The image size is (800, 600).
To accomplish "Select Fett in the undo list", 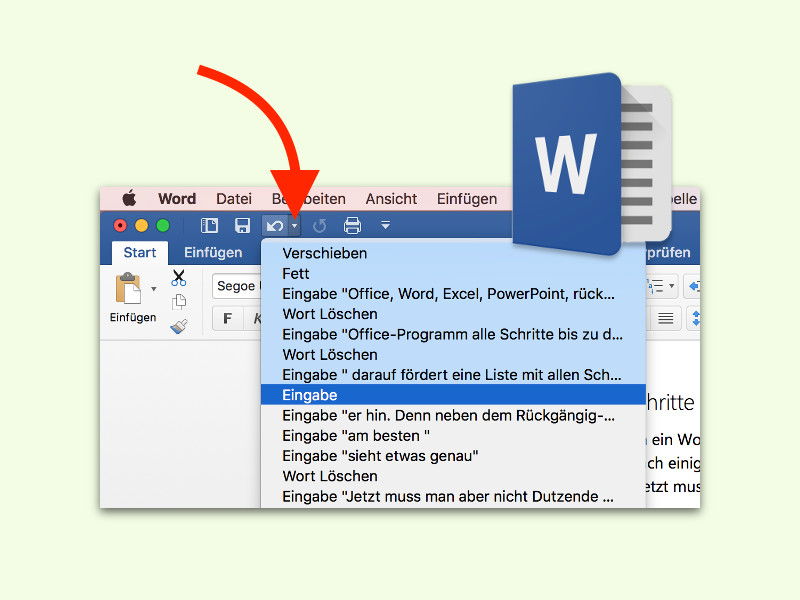I will coord(453,273).
